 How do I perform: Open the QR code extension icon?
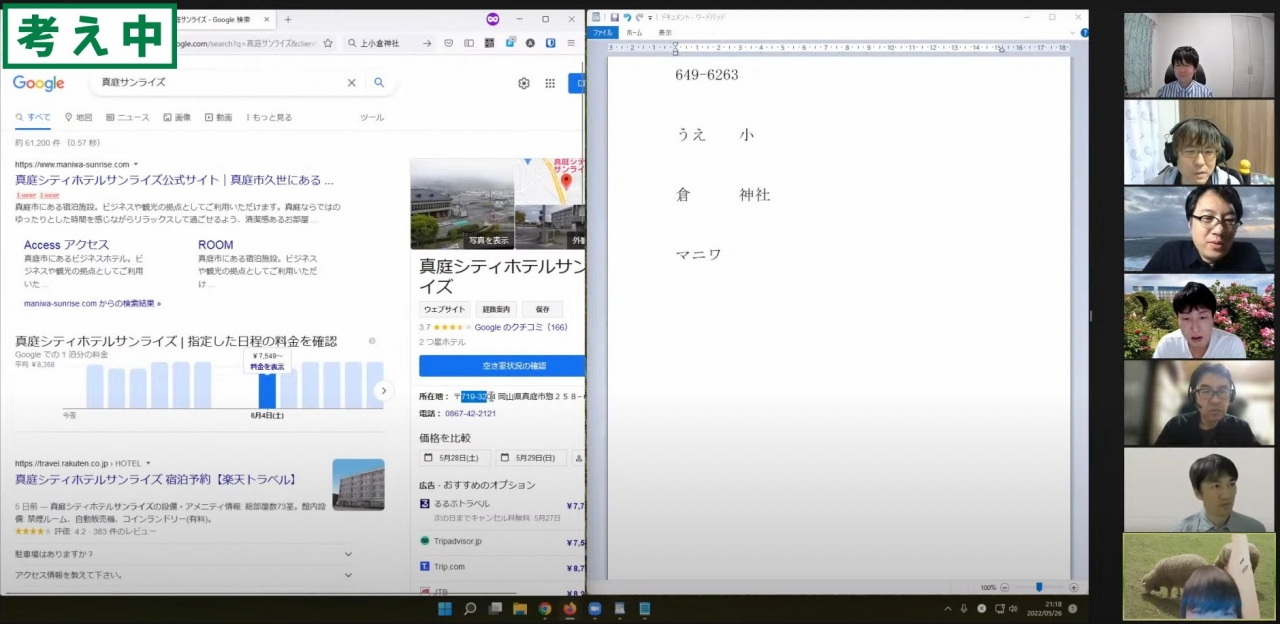pos(489,43)
